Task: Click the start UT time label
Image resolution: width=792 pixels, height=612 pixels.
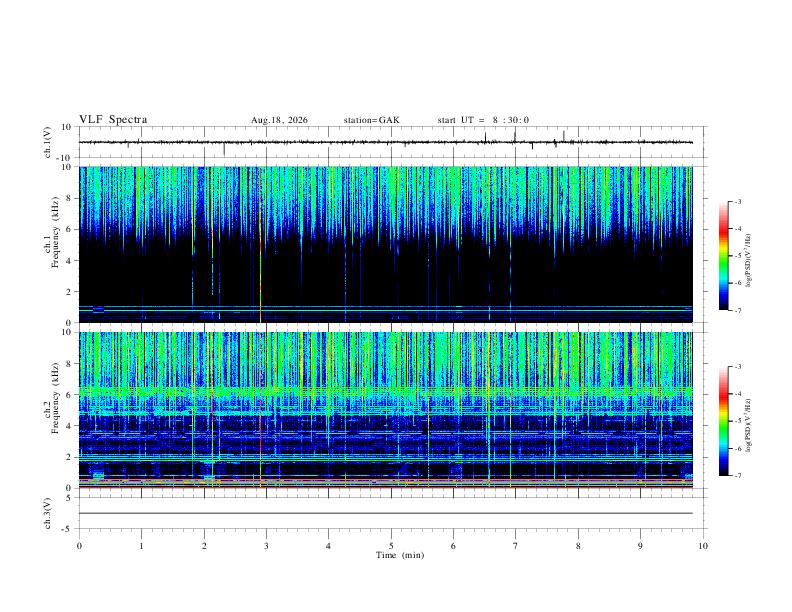Action: [x=483, y=120]
